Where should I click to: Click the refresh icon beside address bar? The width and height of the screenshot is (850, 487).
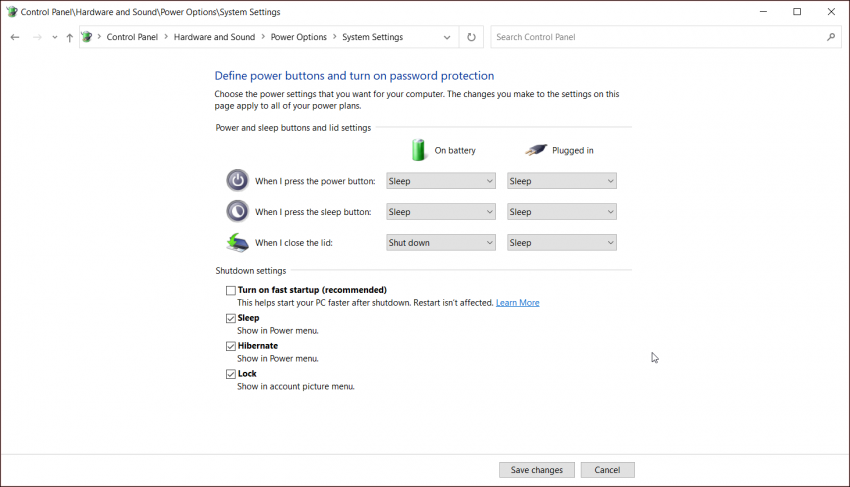click(472, 37)
